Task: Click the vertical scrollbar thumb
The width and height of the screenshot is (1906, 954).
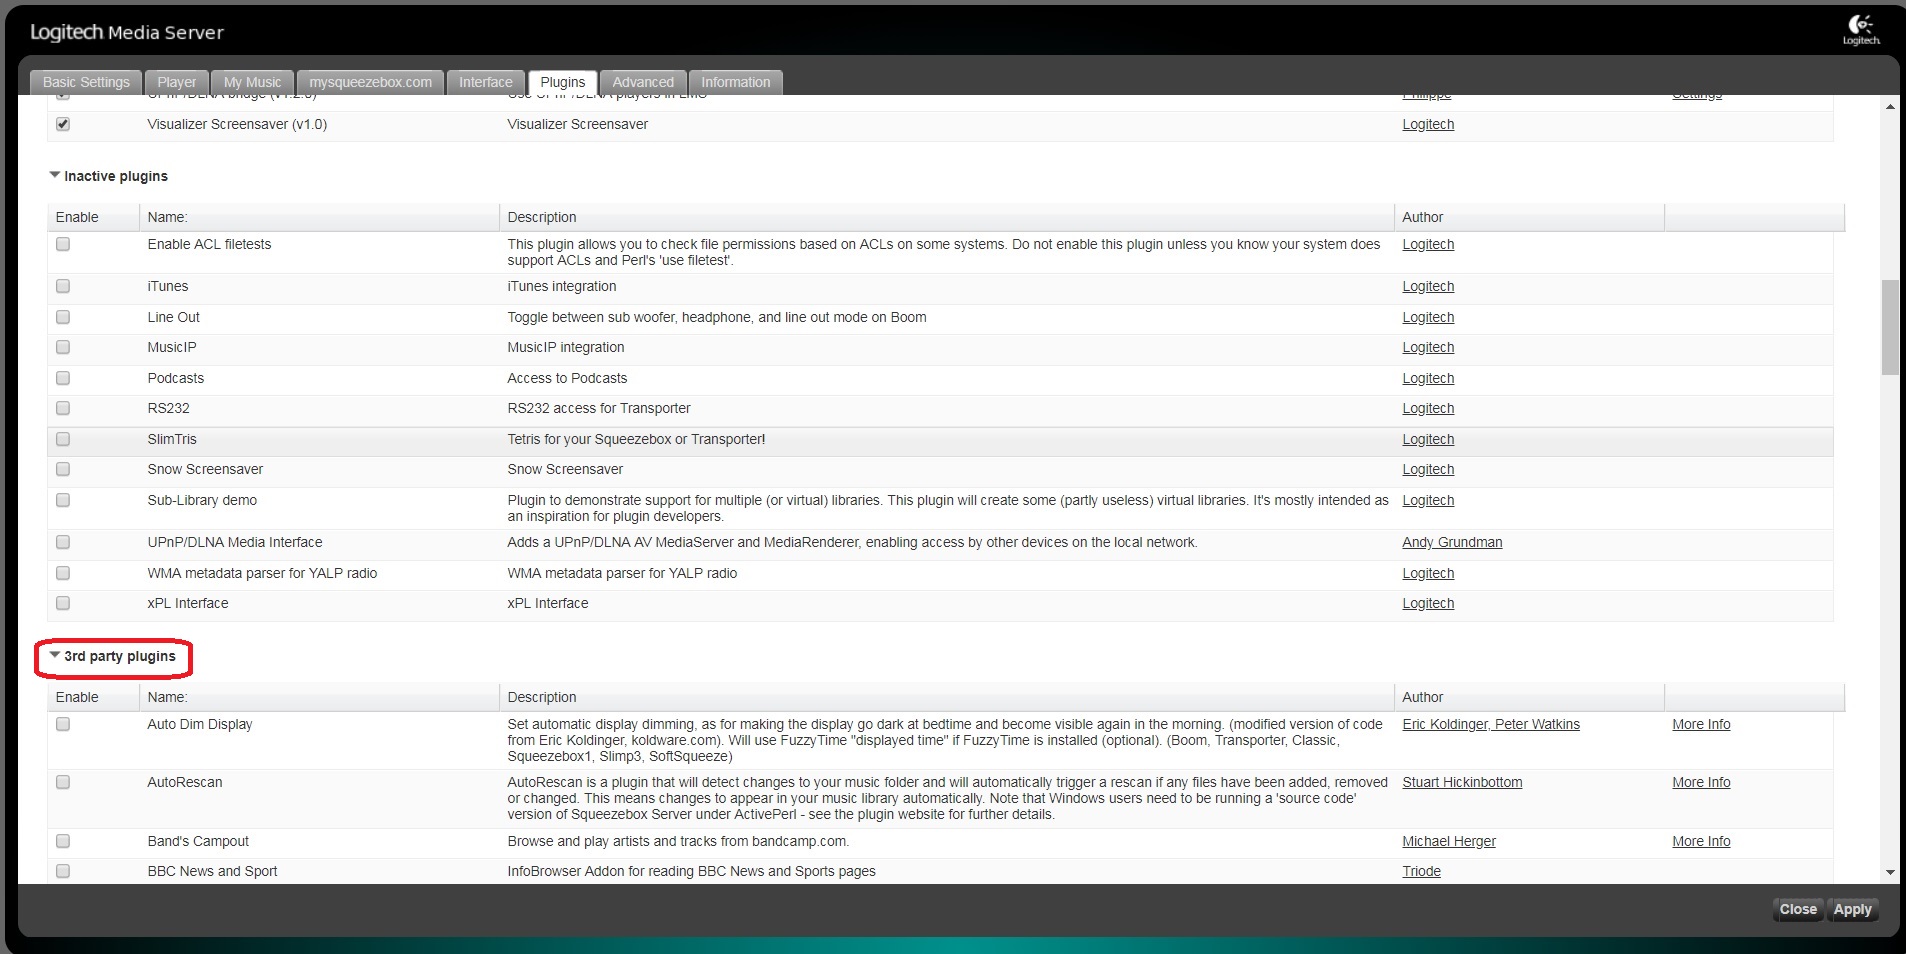Action: 1889,327
